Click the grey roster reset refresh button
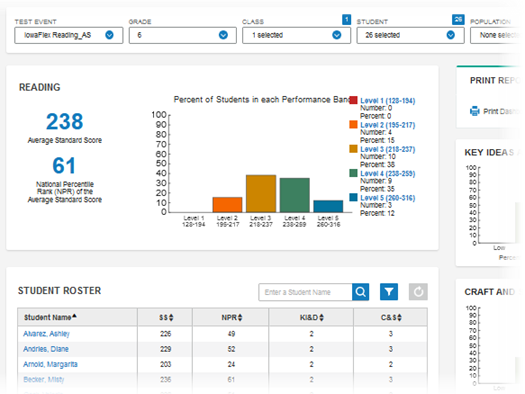525x394 pixels. click(418, 292)
